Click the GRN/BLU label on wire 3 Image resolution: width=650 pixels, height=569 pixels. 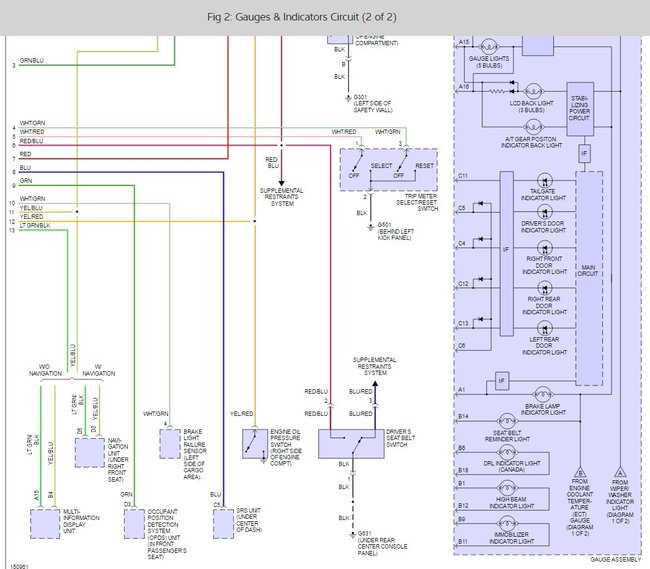point(32,61)
